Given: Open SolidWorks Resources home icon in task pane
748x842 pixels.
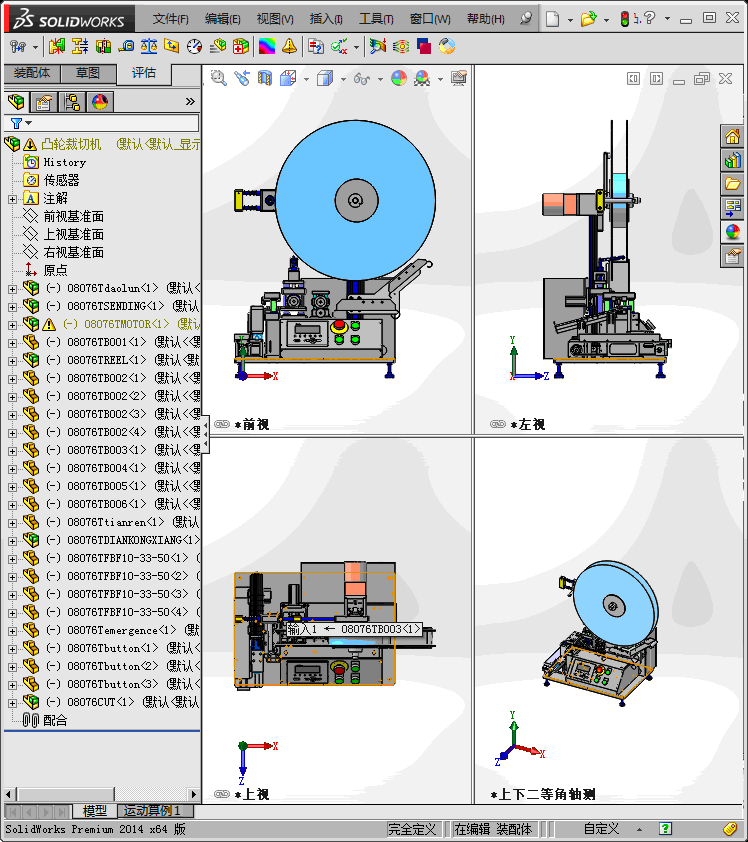Looking at the screenshot, I should pos(732,136).
